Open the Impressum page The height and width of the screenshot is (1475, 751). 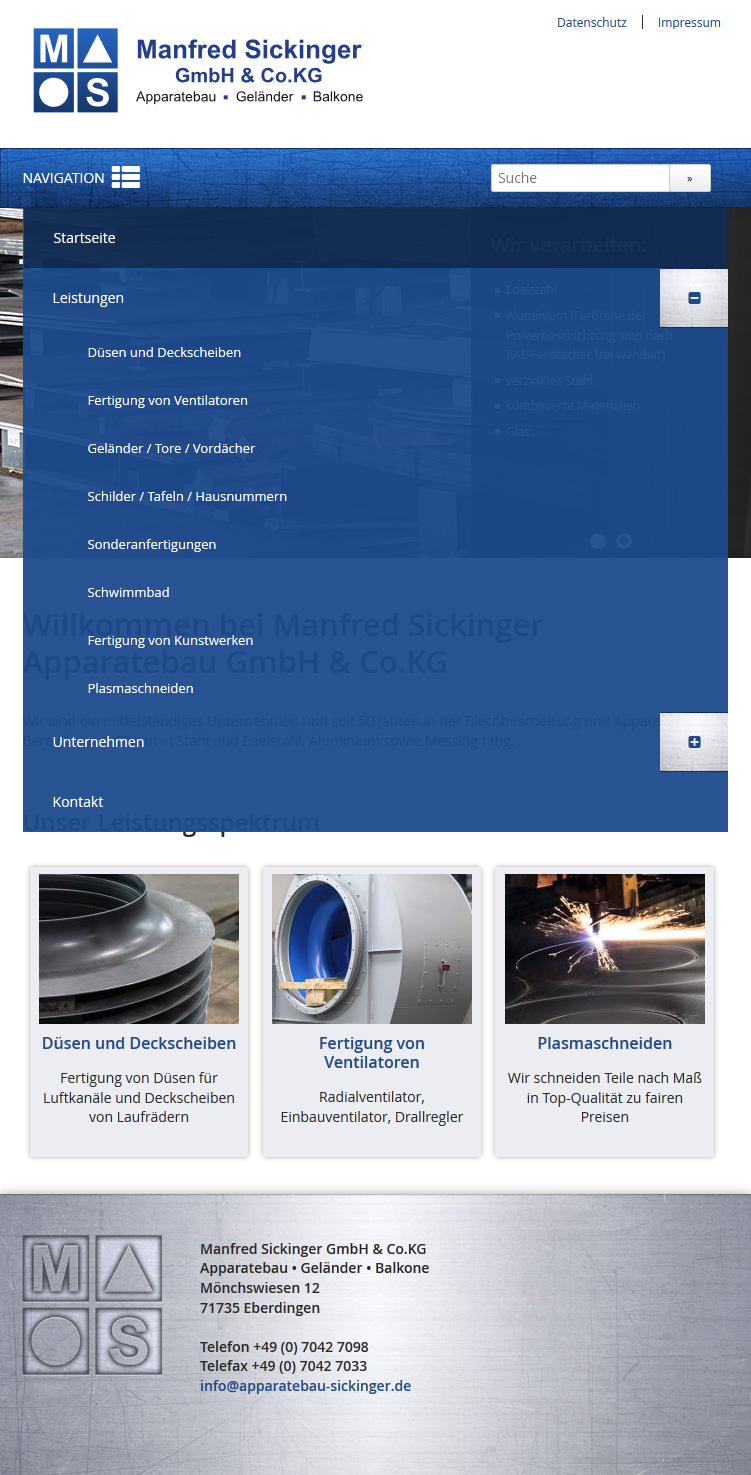click(x=689, y=22)
